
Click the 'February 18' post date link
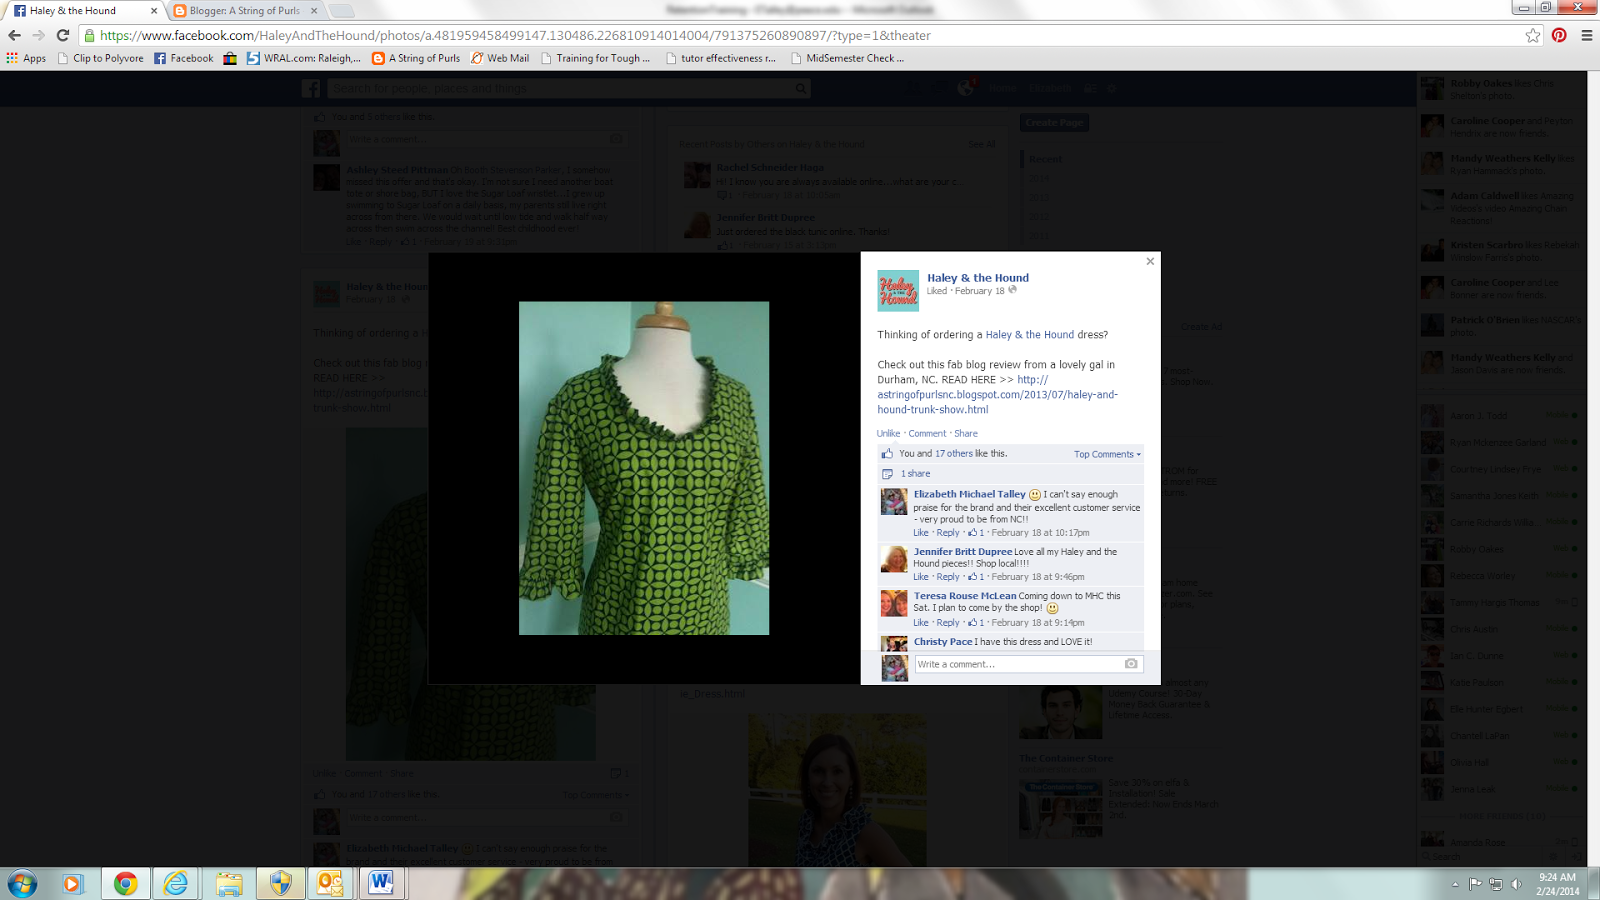(x=980, y=291)
